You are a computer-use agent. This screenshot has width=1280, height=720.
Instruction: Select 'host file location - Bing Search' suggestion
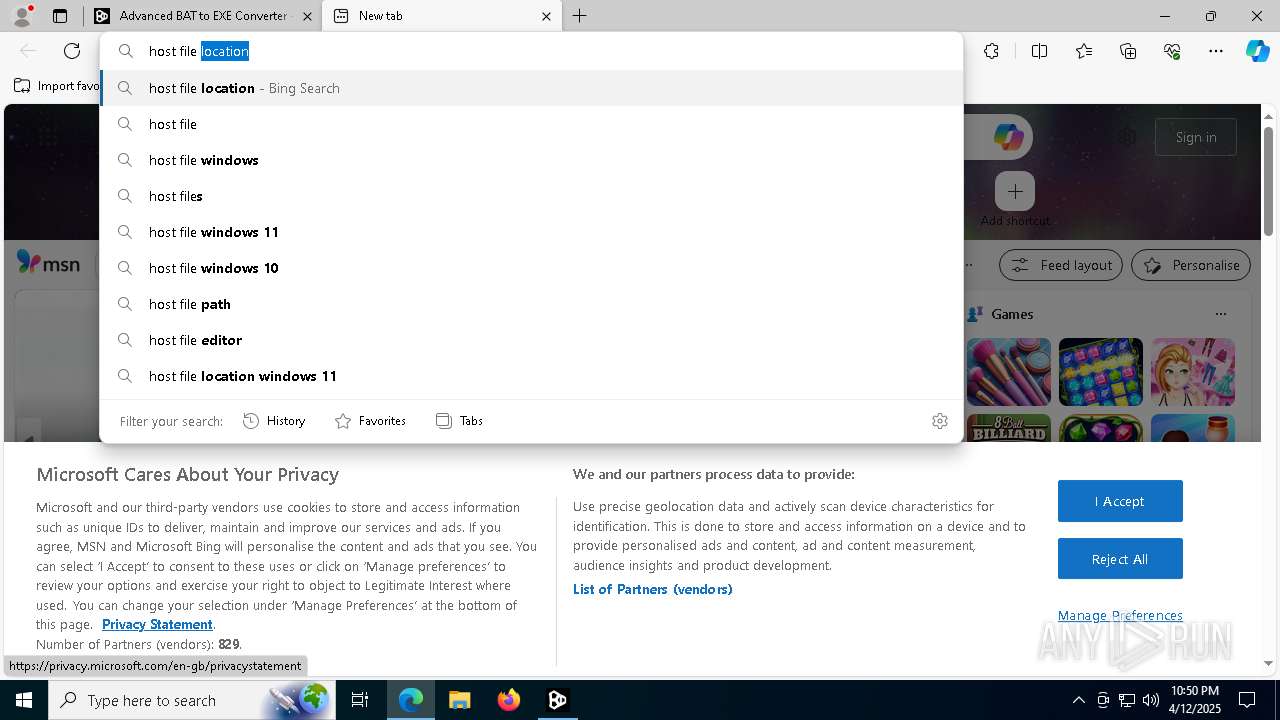531,88
